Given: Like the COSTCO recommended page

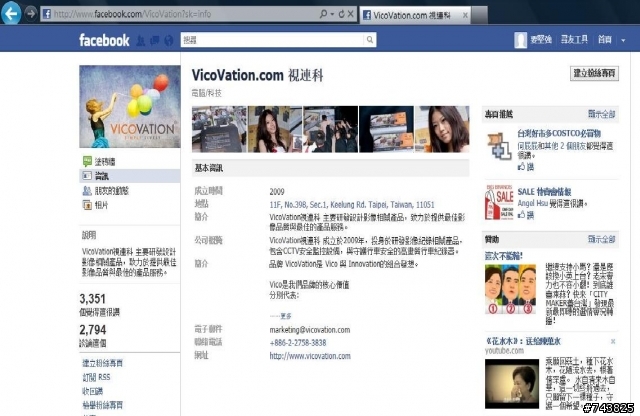Looking at the screenshot, I should [526, 167].
